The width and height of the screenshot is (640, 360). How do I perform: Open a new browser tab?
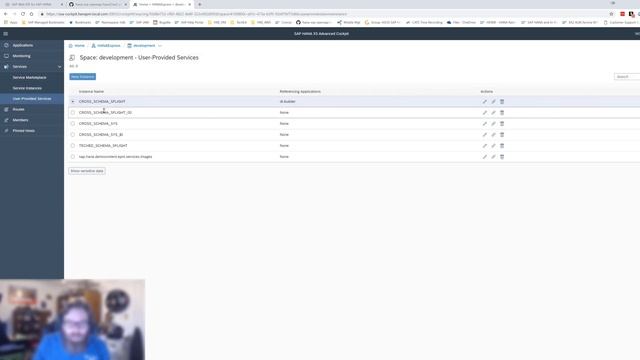tap(200, 4)
